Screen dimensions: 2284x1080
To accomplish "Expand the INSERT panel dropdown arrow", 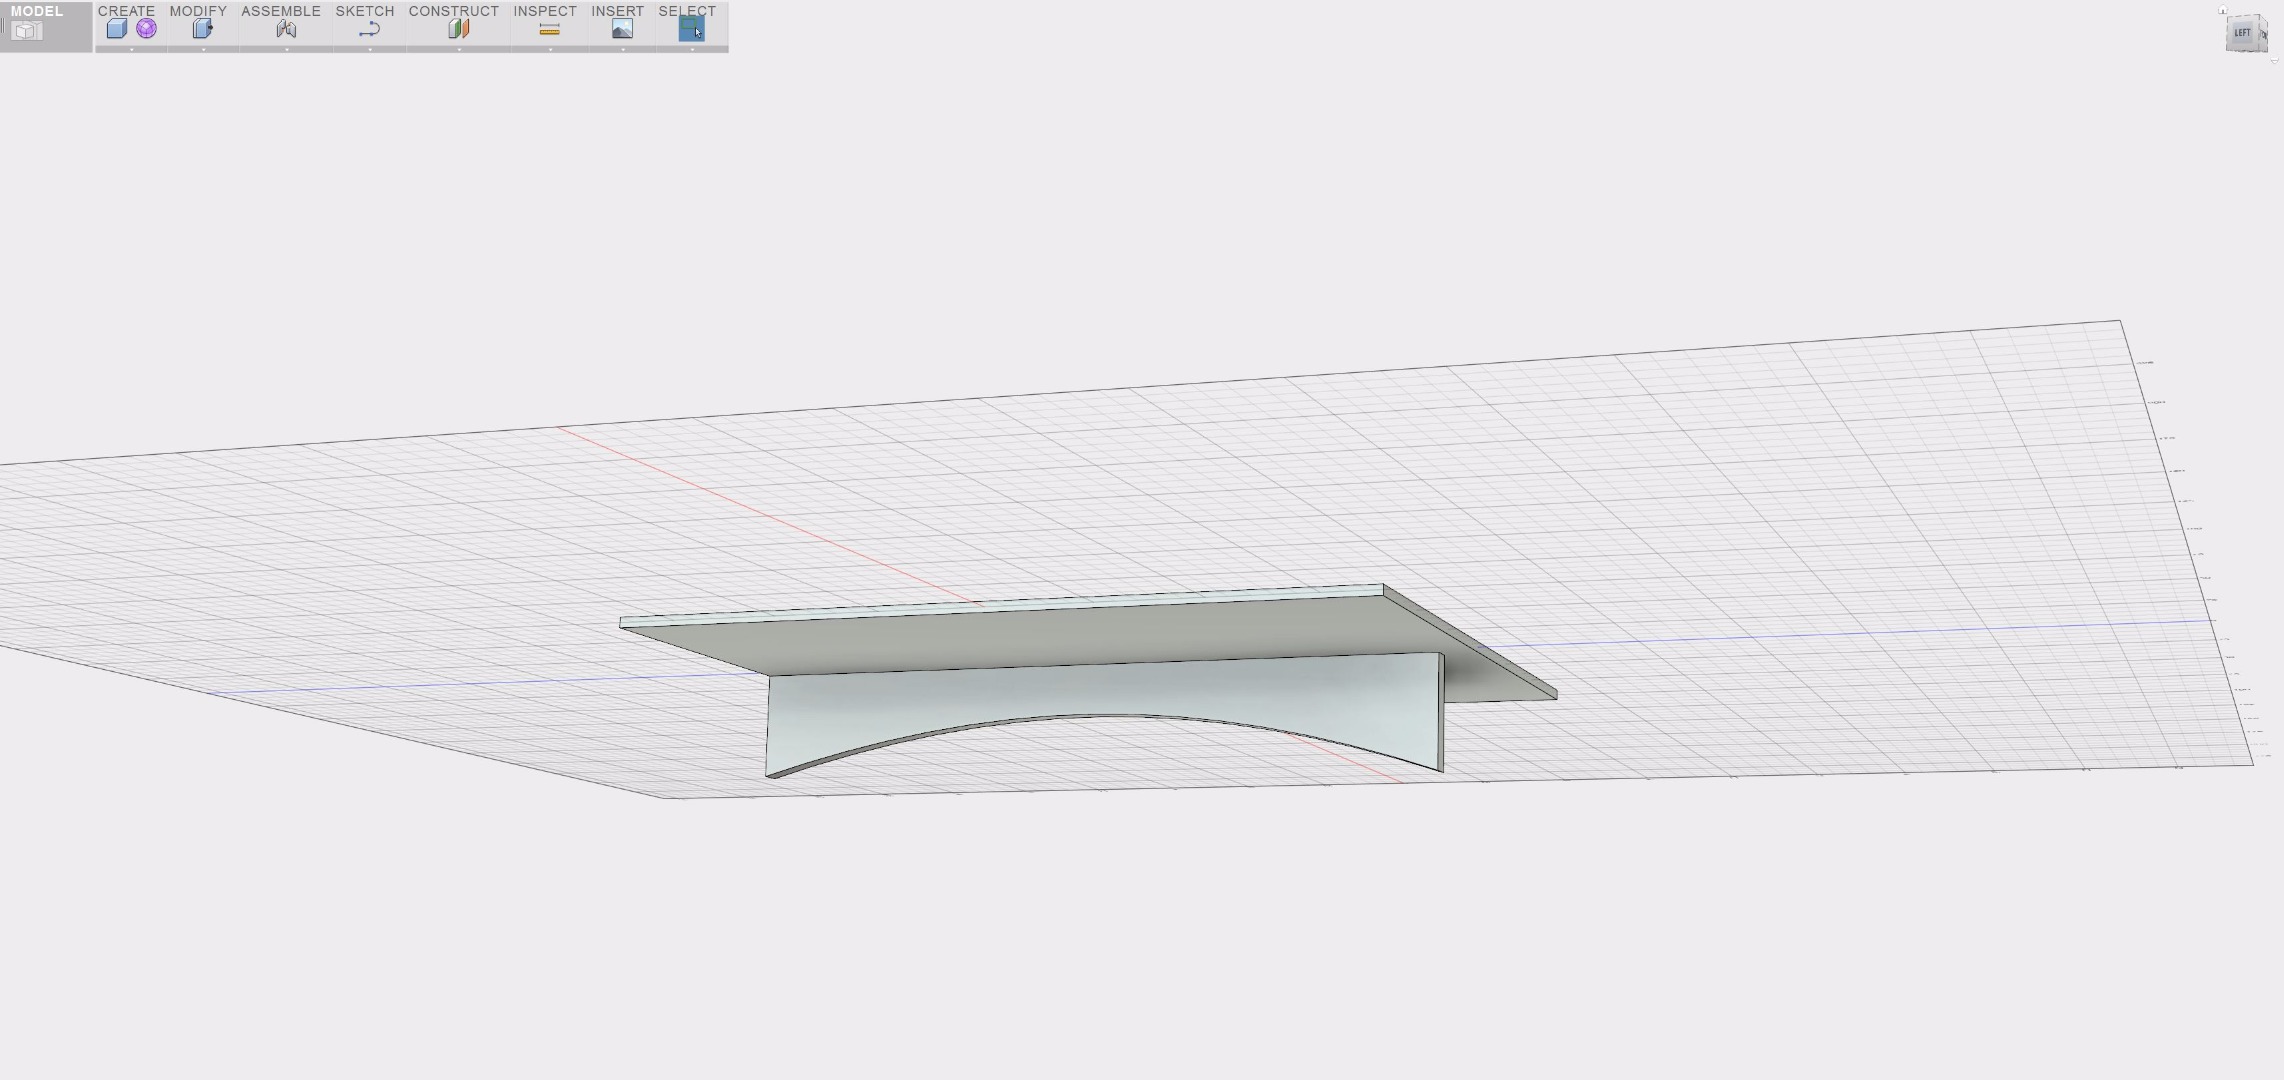I will (623, 49).
